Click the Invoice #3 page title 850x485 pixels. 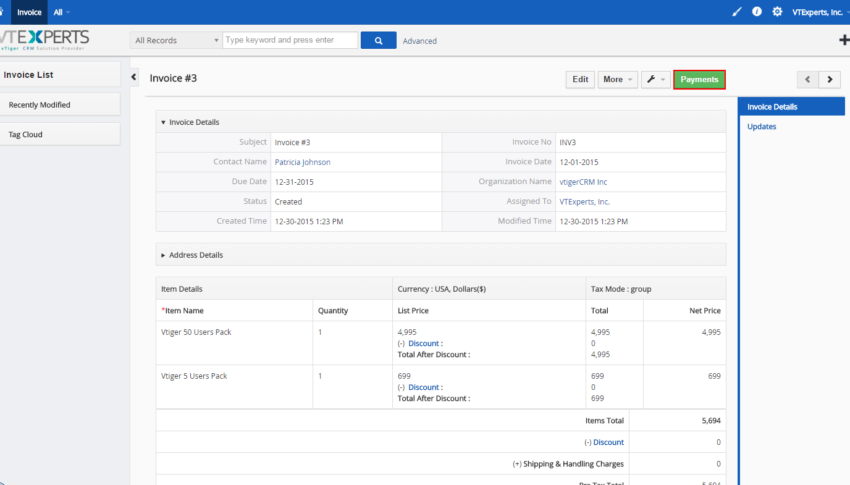coord(173,78)
